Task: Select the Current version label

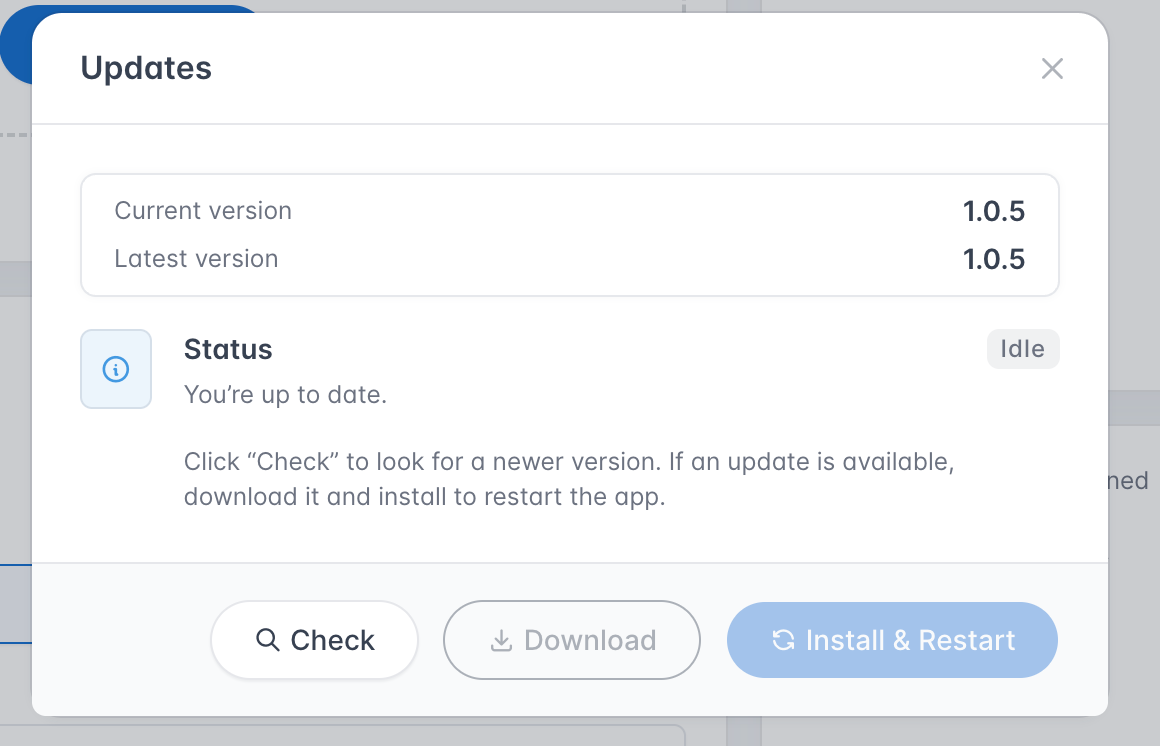Action: click(203, 210)
